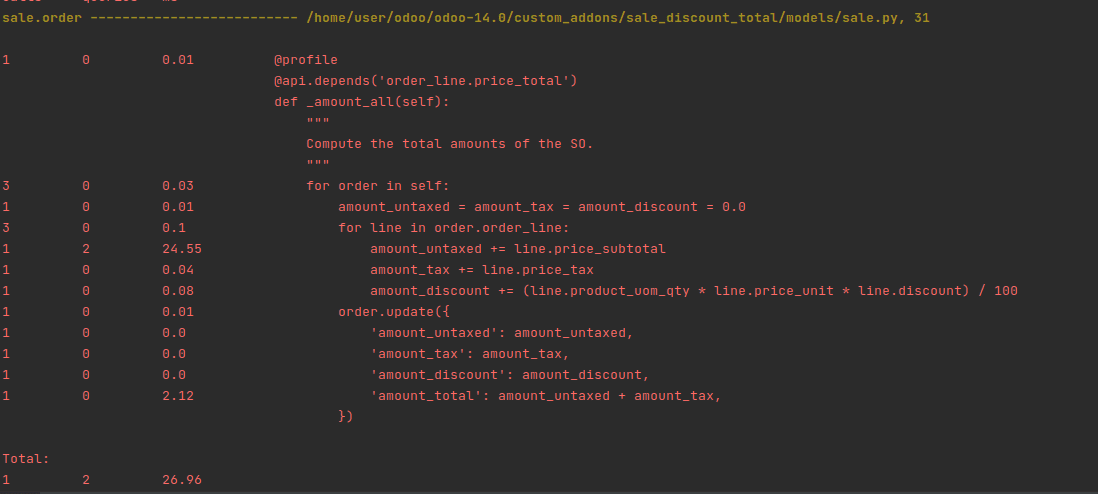1098x494 pixels.
Task: Open the sale.py file path link
Action: (x=618, y=18)
